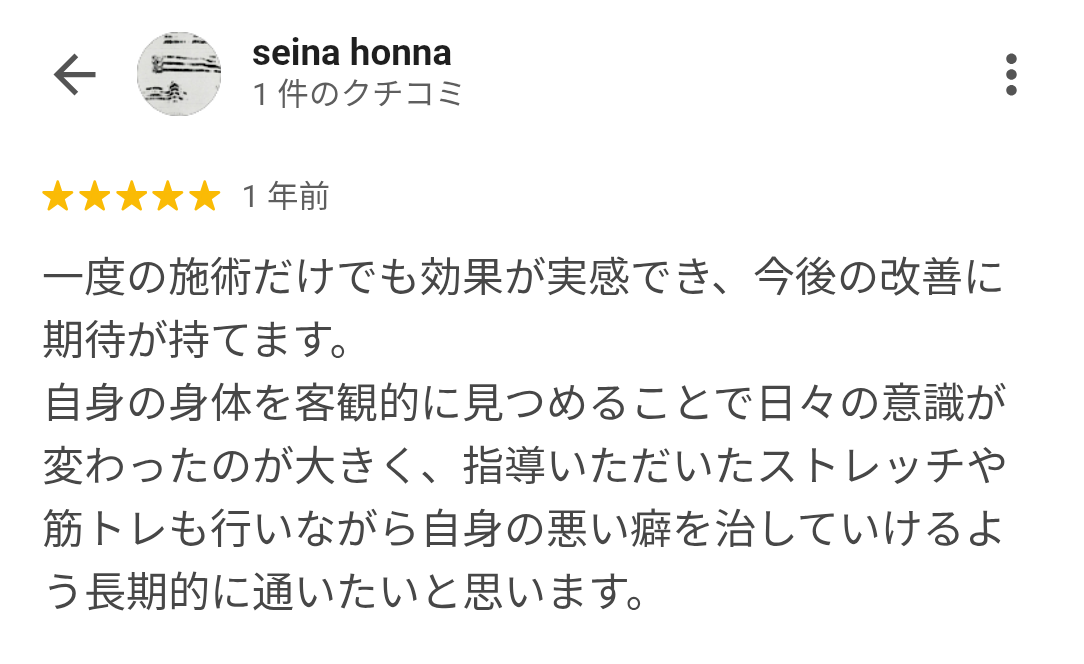Viewport: 1084px width, 664px height.
Task: Tap the second yellow rating star
Action: 95,197
